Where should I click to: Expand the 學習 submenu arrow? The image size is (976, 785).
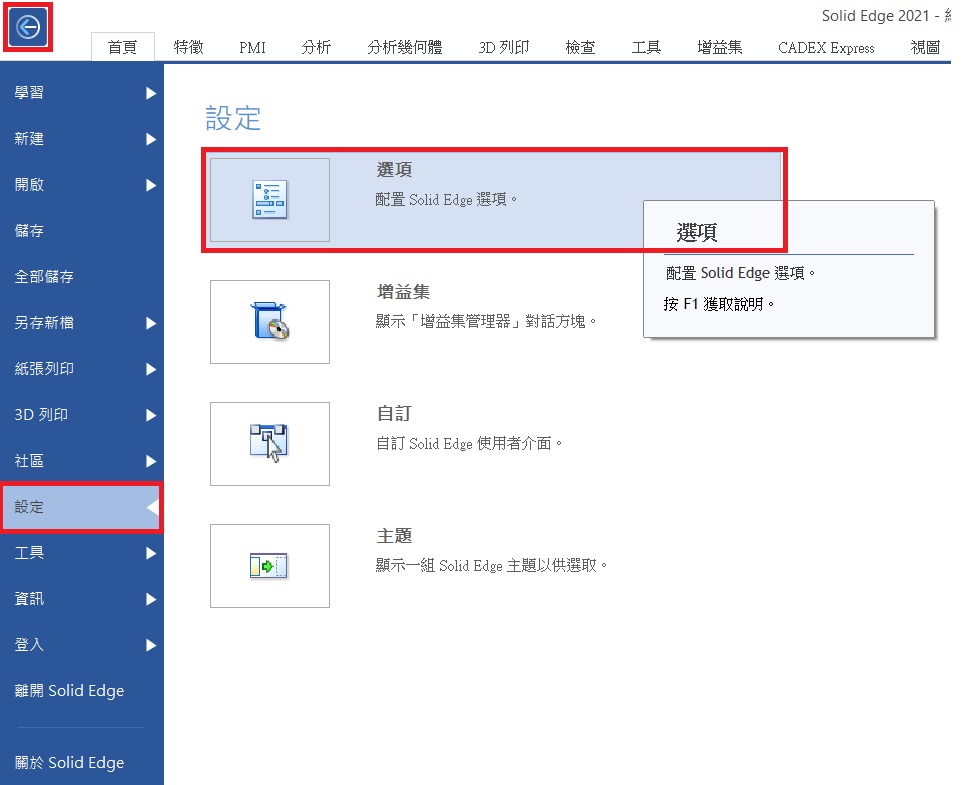pos(151,93)
